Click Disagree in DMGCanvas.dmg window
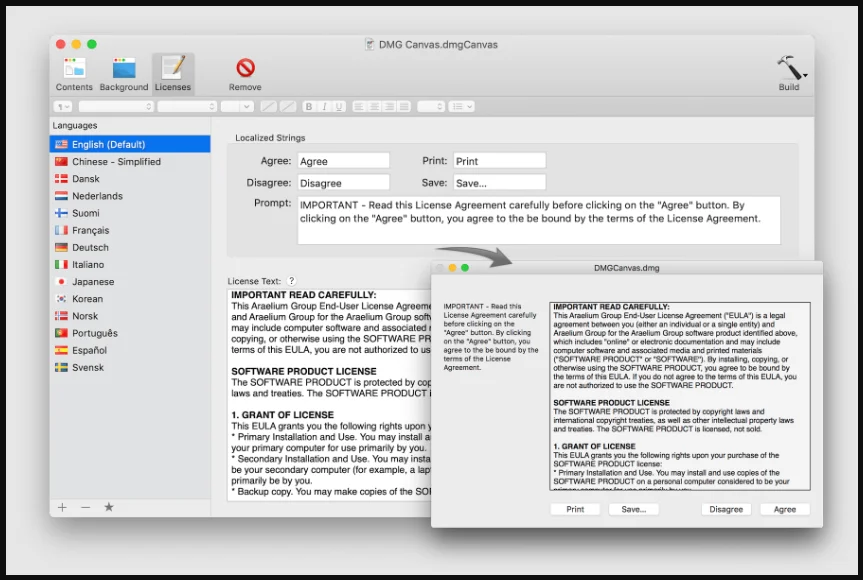863x580 pixels. pos(726,509)
